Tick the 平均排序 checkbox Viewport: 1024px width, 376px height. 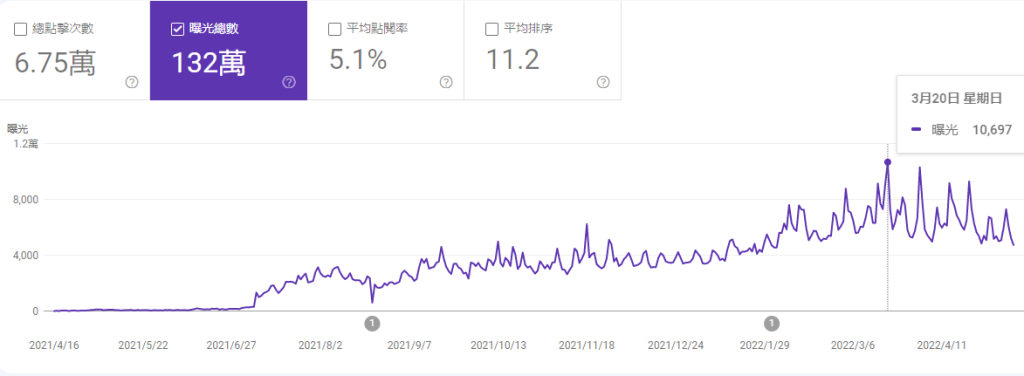492,29
